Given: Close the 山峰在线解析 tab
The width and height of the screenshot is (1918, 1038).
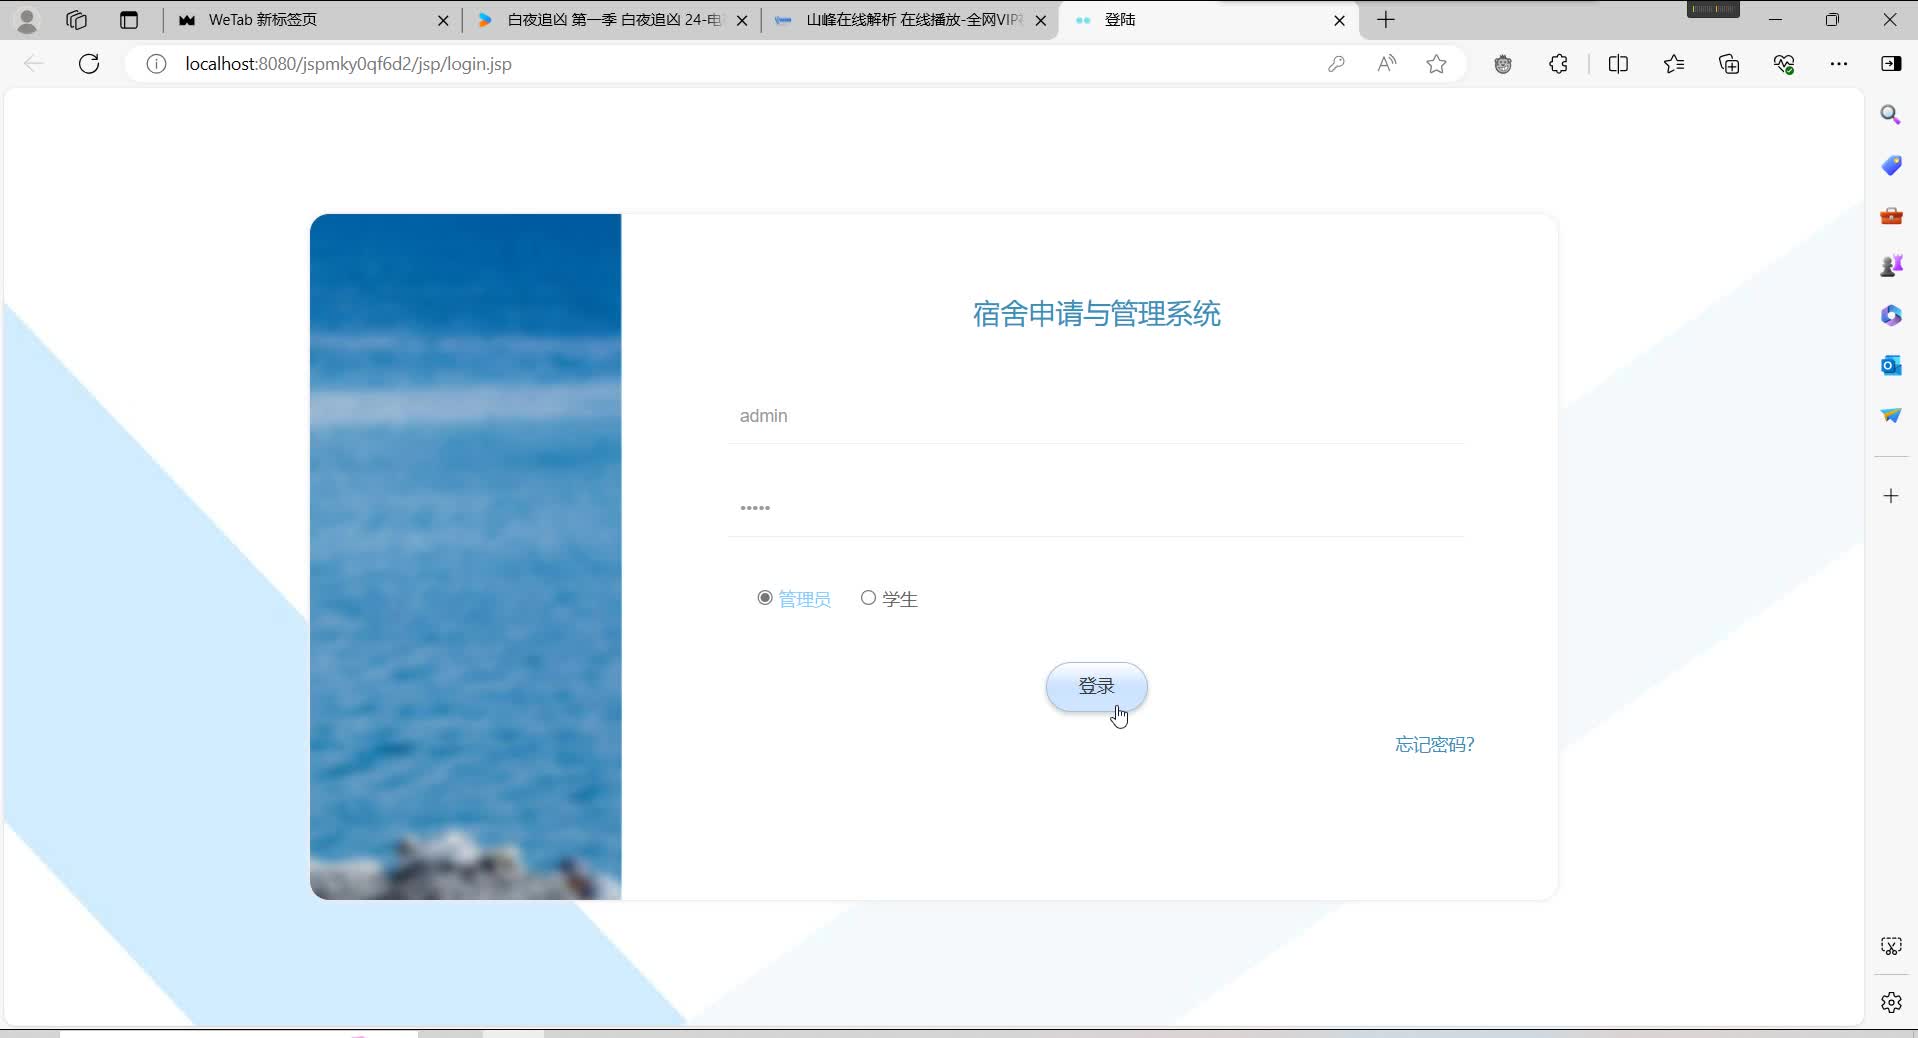Looking at the screenshot, I should 1041,20.
